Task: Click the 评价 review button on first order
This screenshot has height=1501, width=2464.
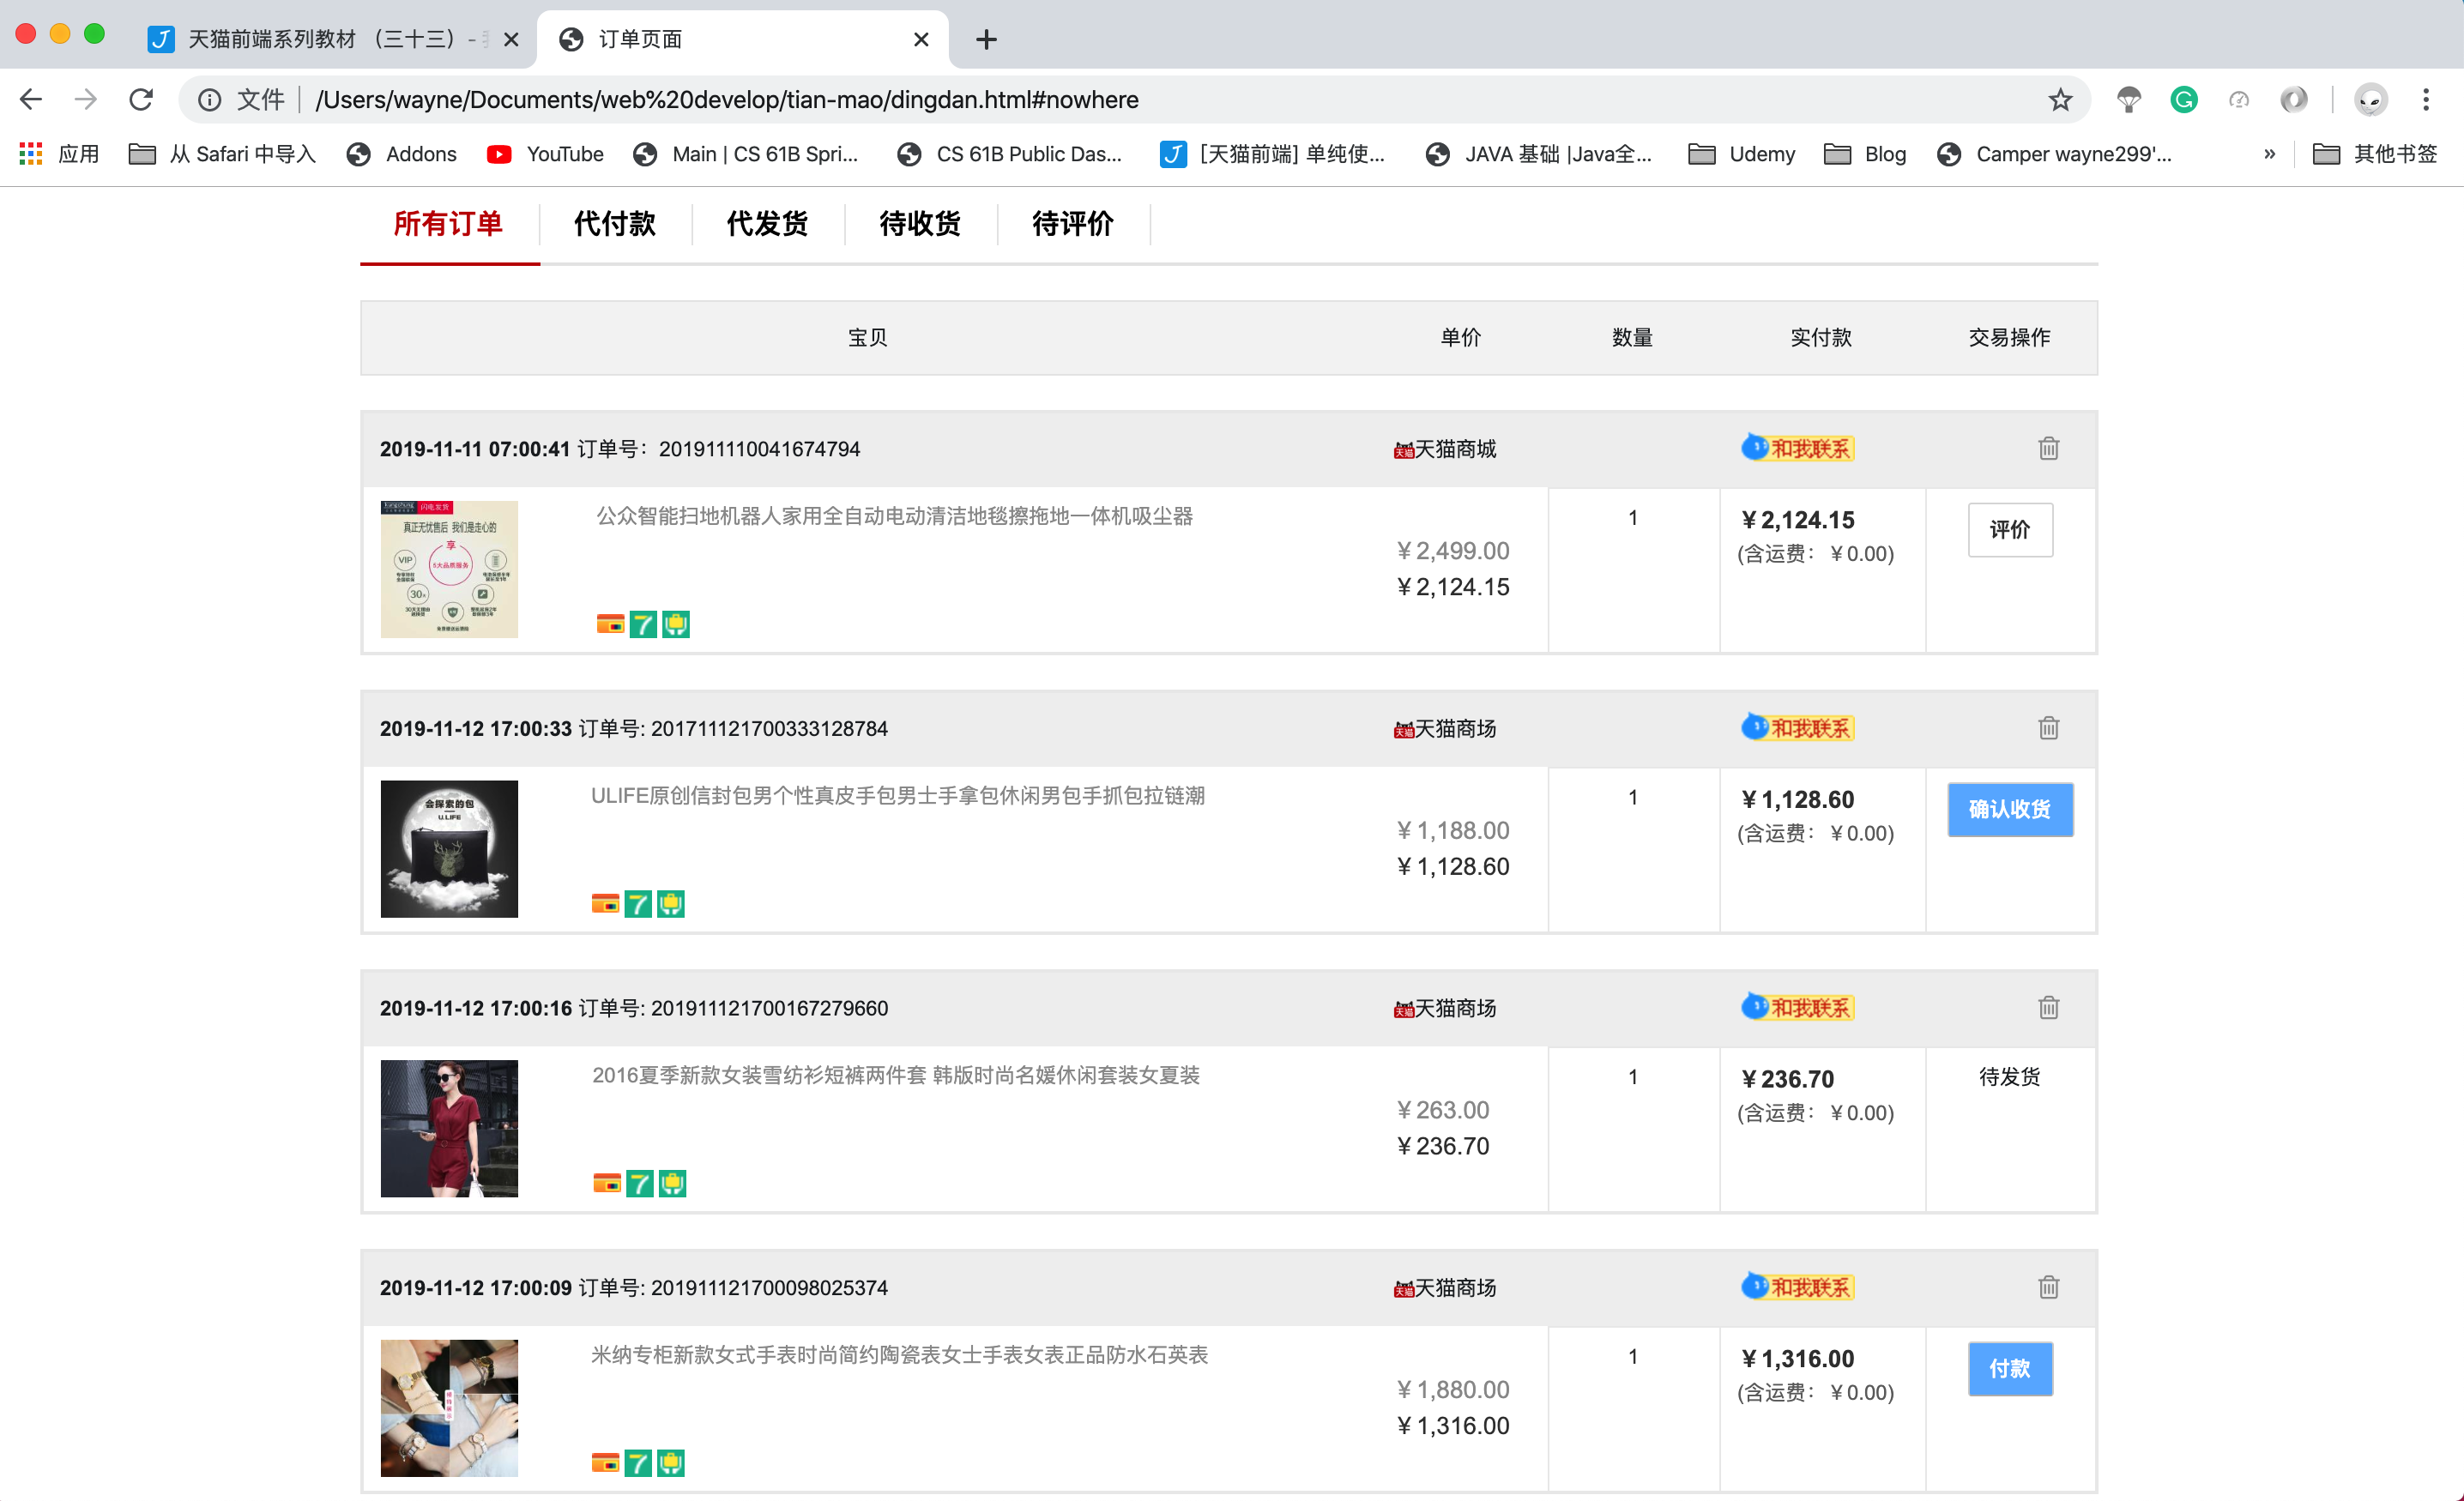Action: tap(2010, 527)
